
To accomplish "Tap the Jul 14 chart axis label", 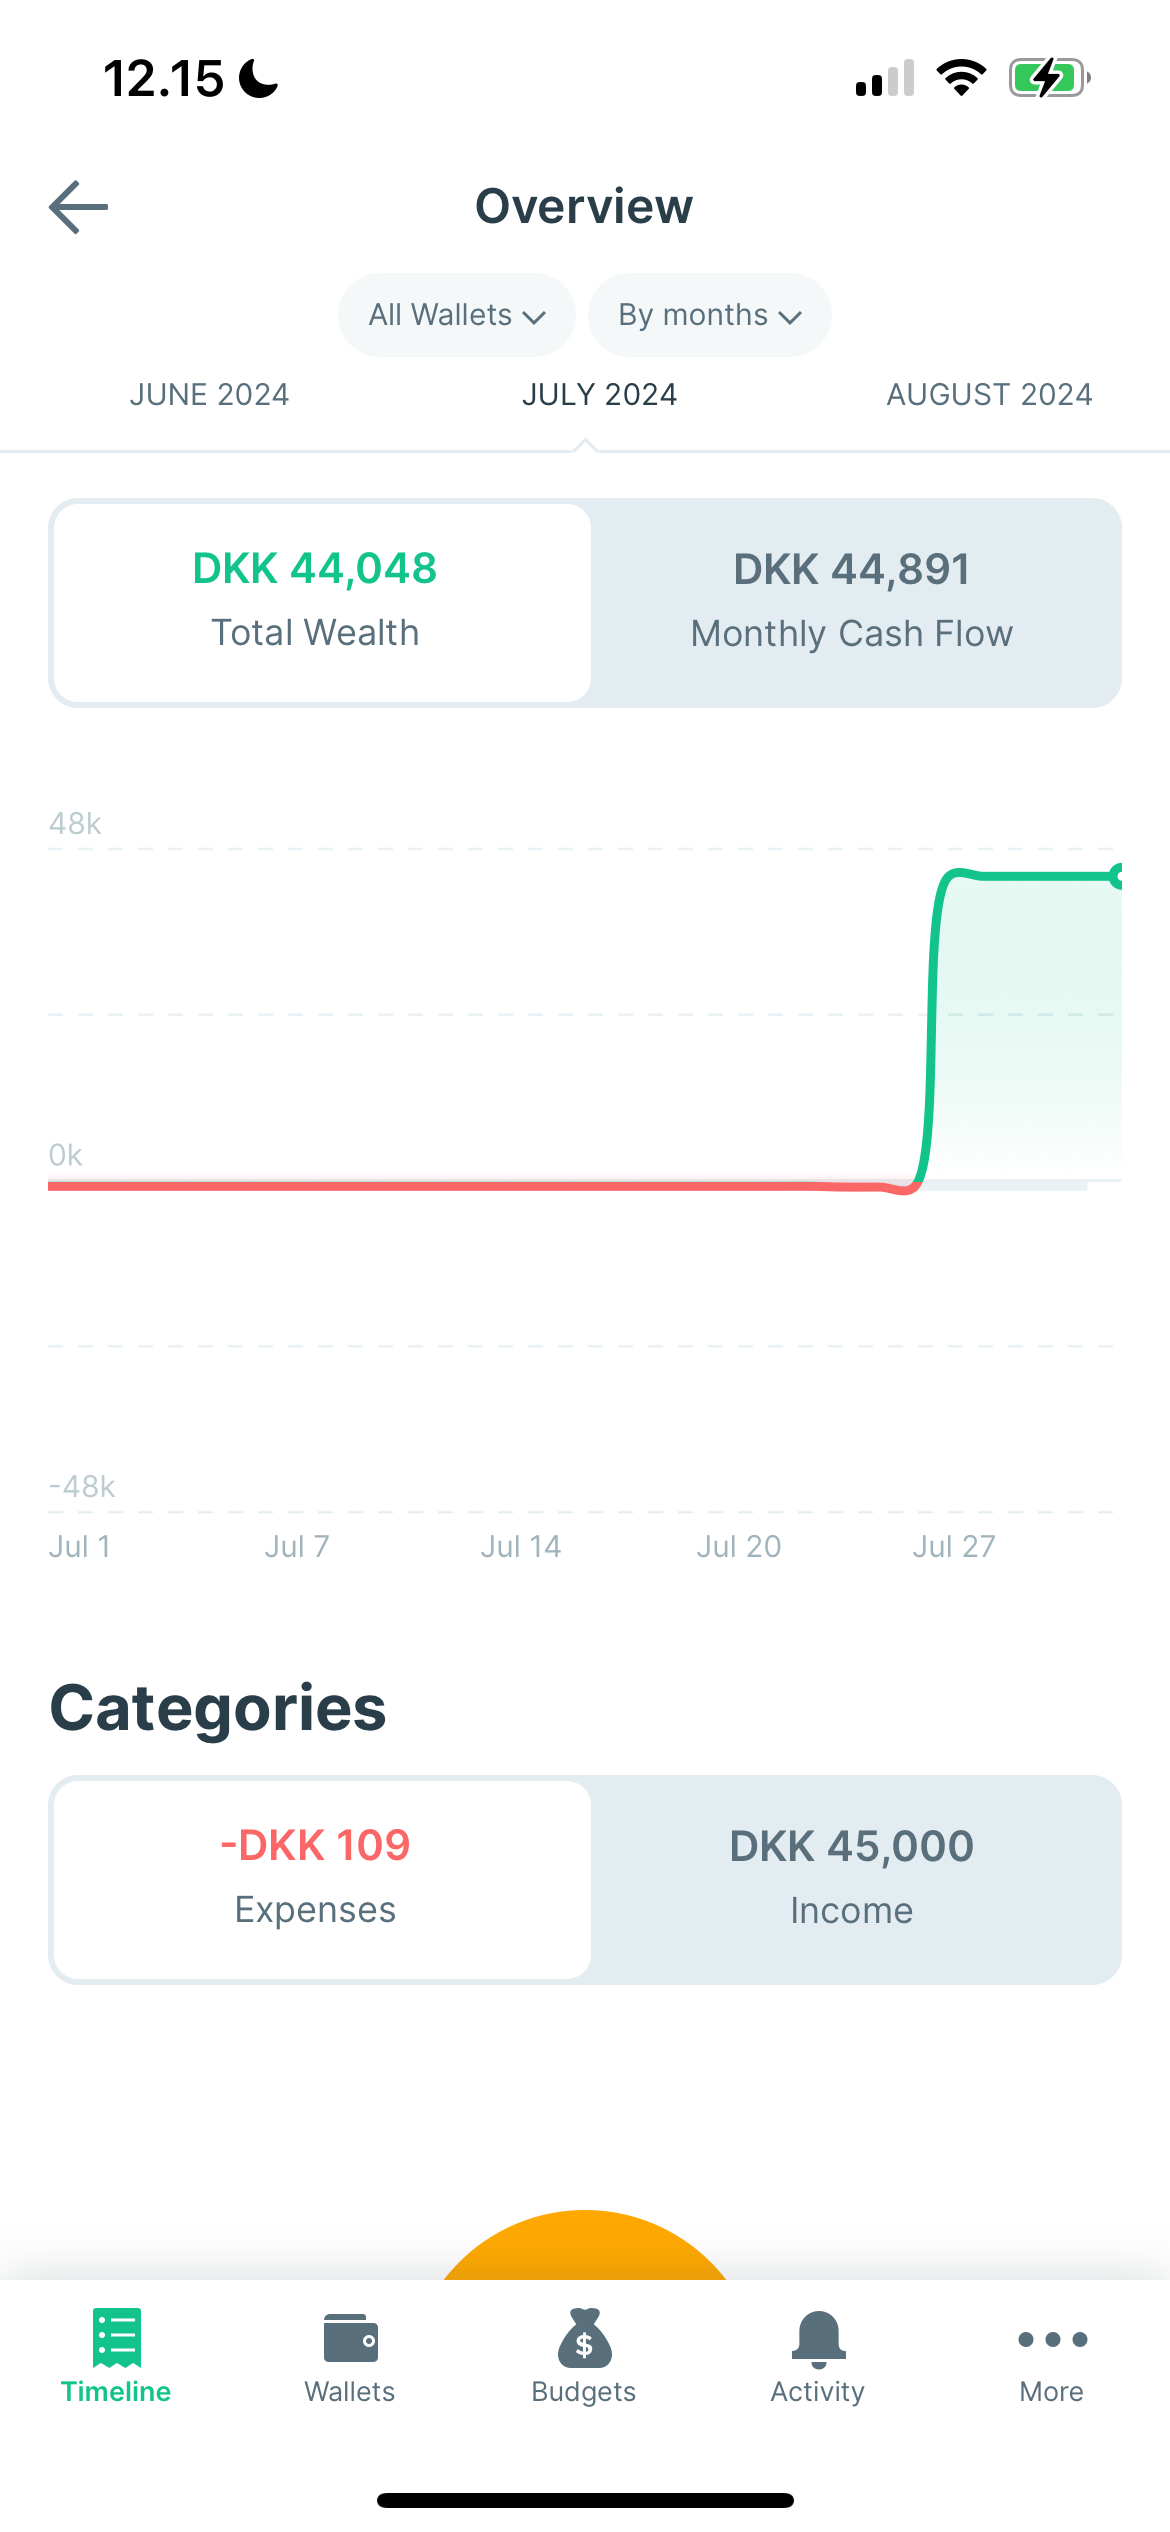I will point(520,1546).
